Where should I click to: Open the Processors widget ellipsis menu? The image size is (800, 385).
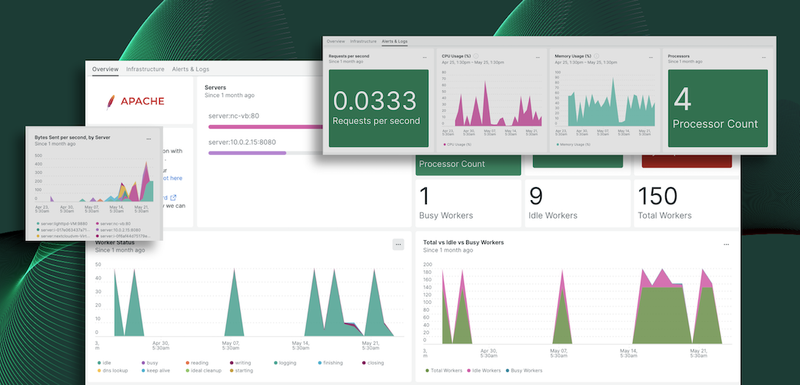(763, 58)
